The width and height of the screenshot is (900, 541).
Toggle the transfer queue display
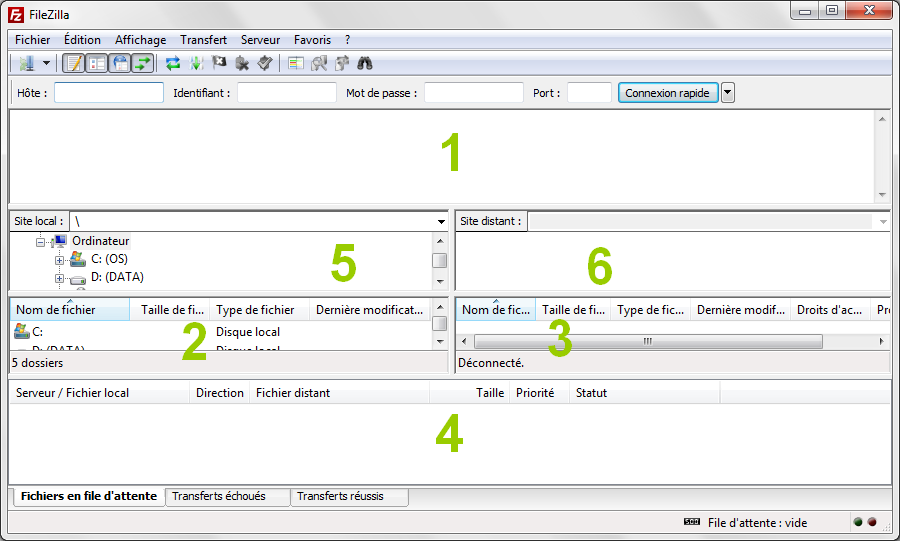click(142, 63)
